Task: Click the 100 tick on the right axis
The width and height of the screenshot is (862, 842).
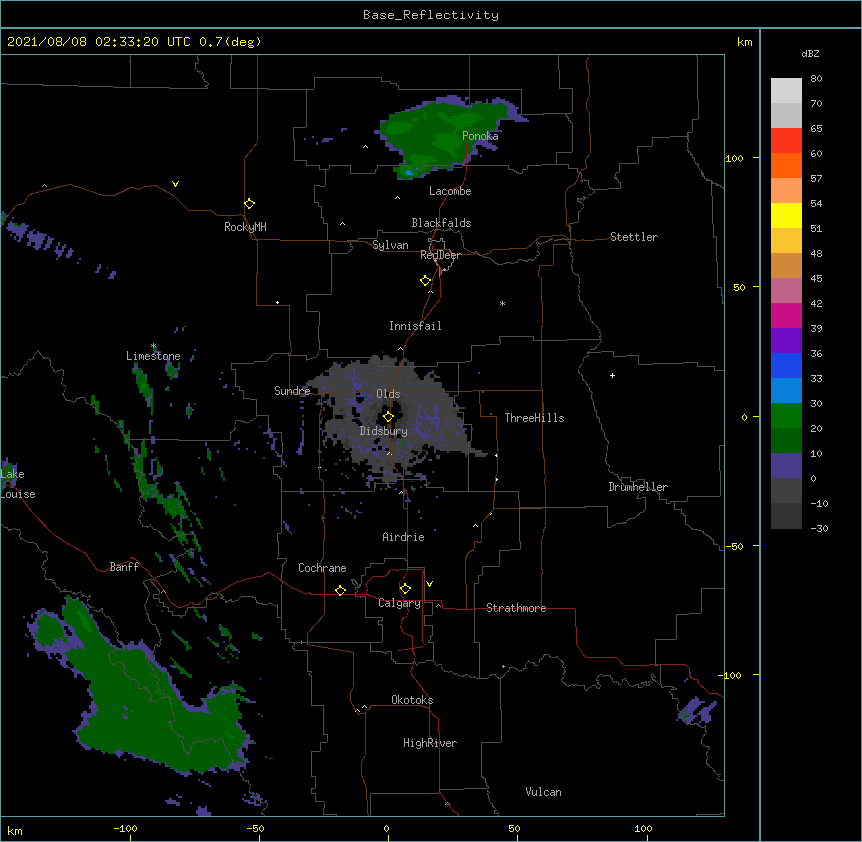Action: [x=734, y=158]
